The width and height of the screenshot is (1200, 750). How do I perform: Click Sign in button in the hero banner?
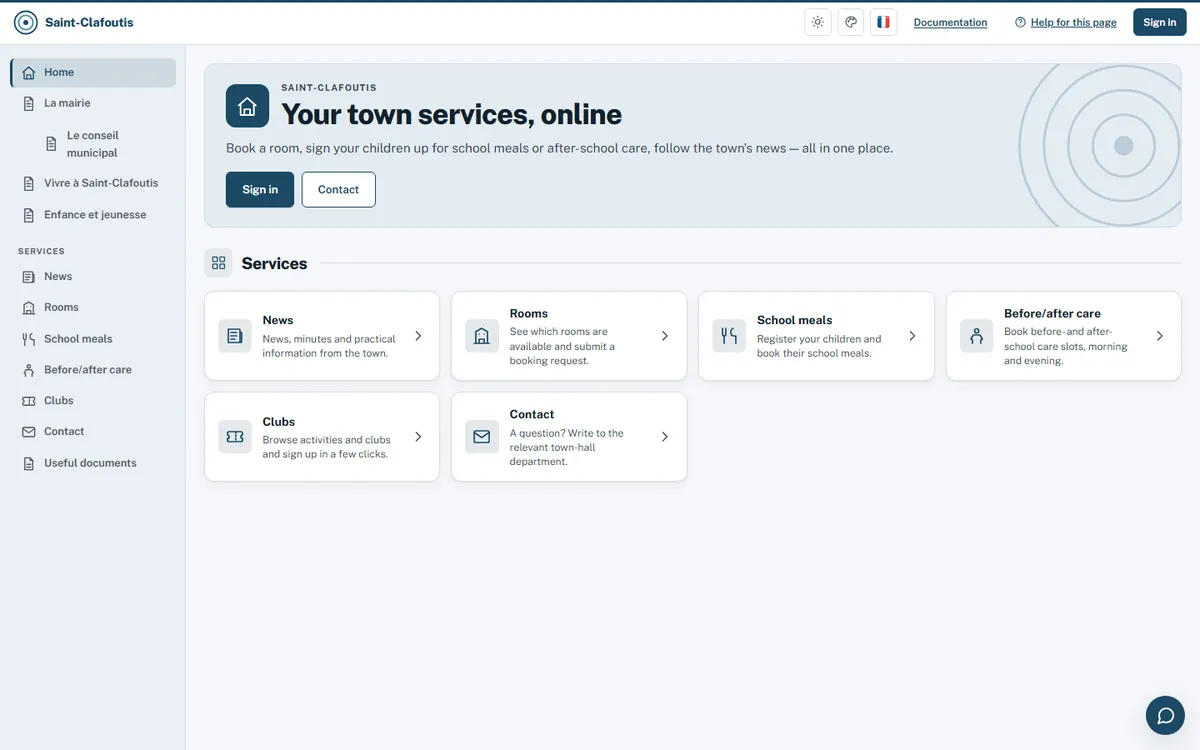(x=260, y=190)
